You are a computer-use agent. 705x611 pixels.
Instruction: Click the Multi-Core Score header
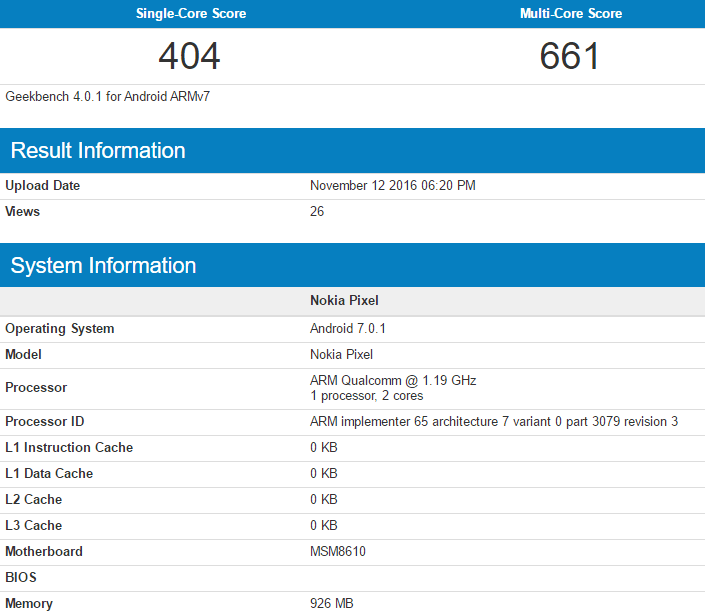(x=570, y=14)
